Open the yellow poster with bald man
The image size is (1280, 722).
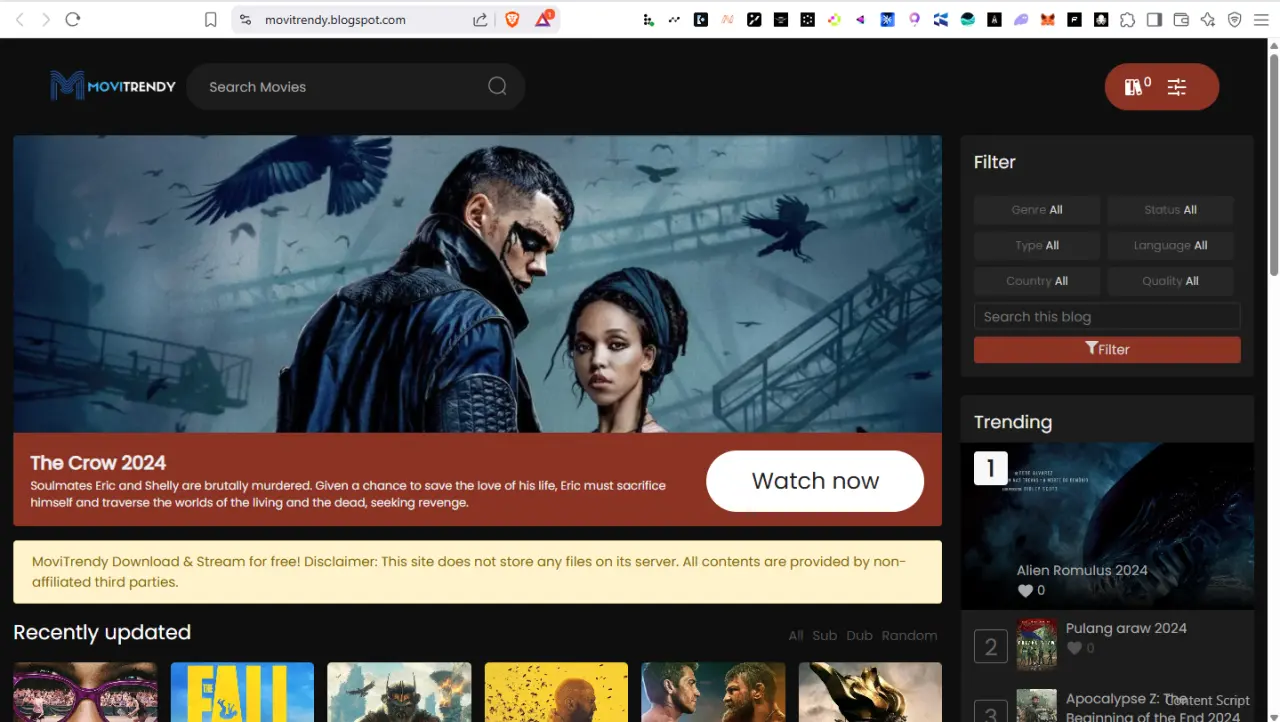point(556,692)
